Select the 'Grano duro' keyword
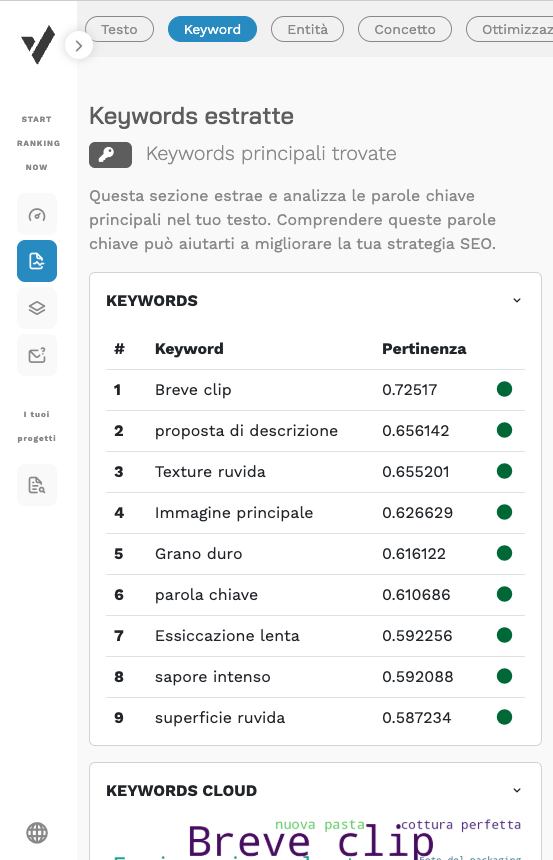553x860 pixels. point(199,554)
